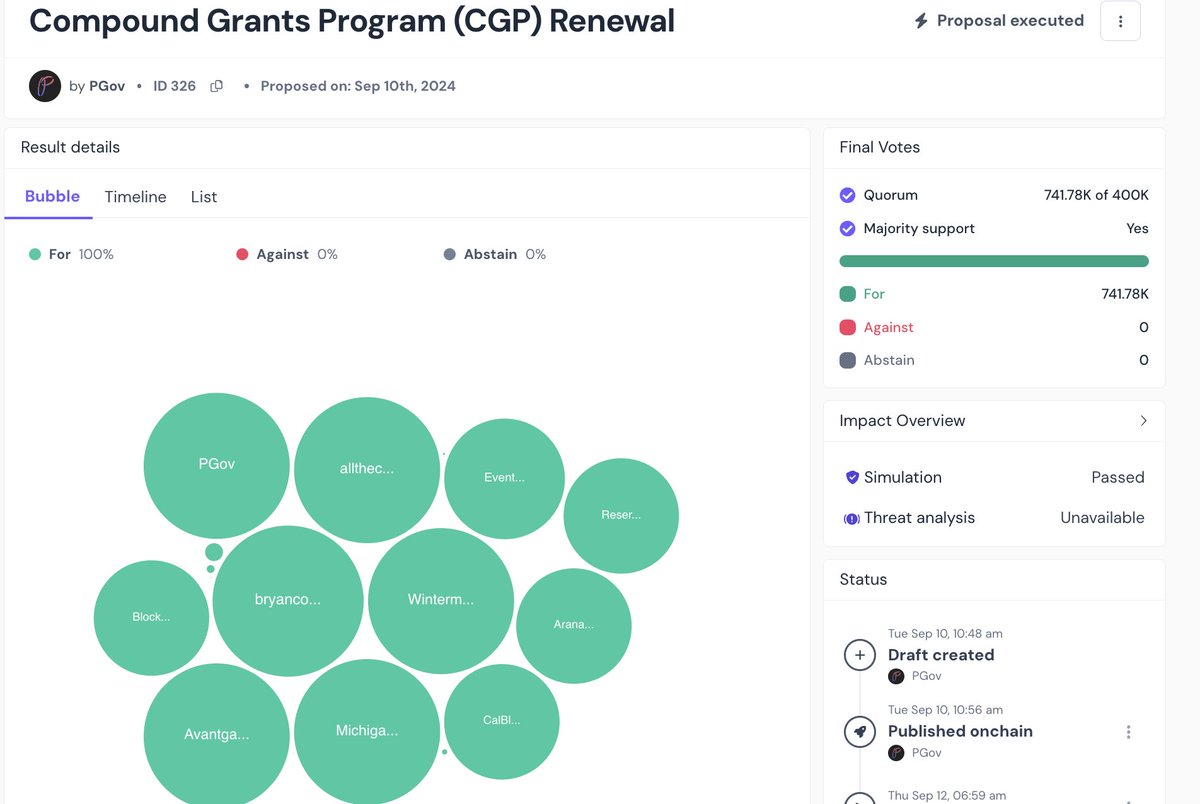1200x804 pixels.
Task: Select the Arana... voter bubble
Action: 574,626
